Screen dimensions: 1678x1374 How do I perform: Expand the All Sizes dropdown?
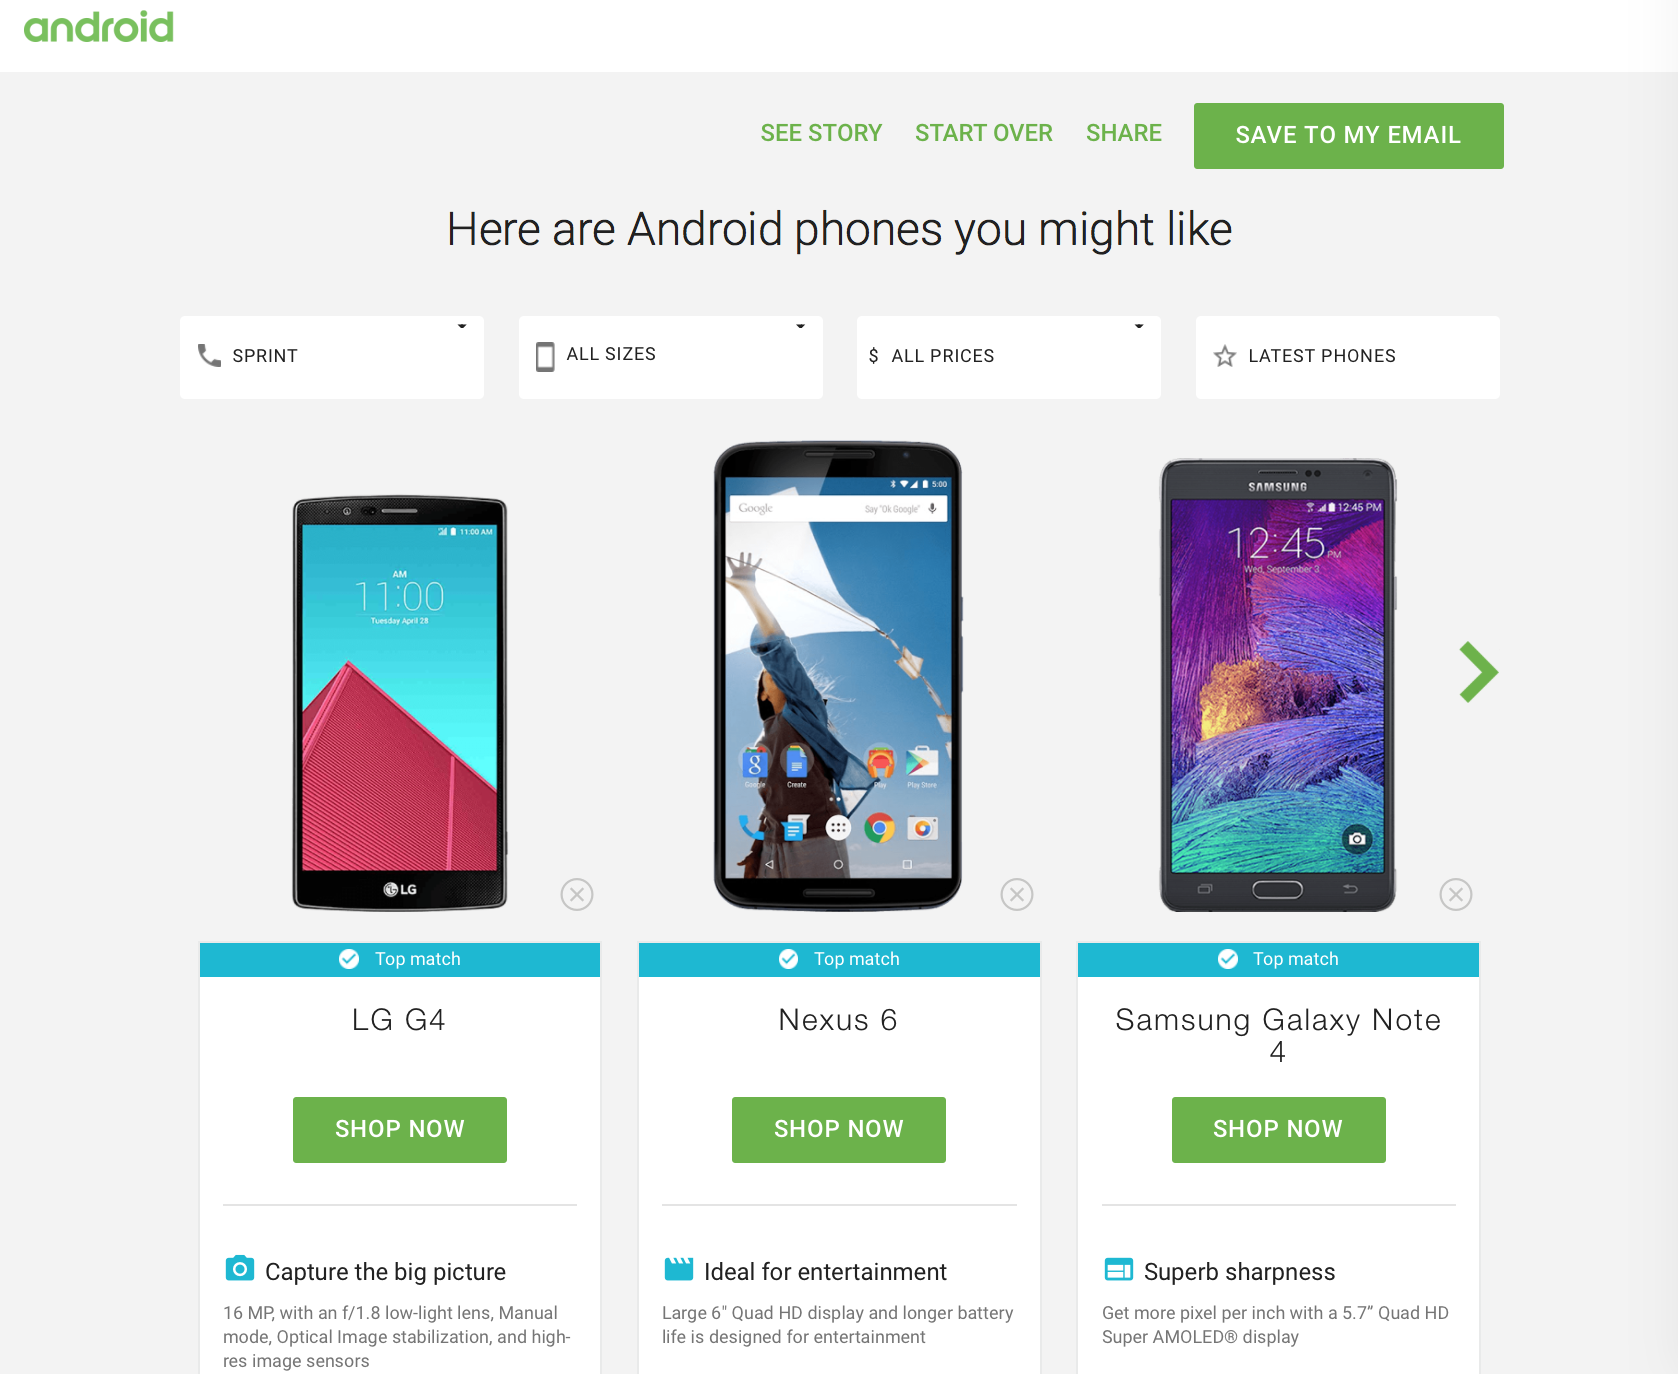point(671,357)
